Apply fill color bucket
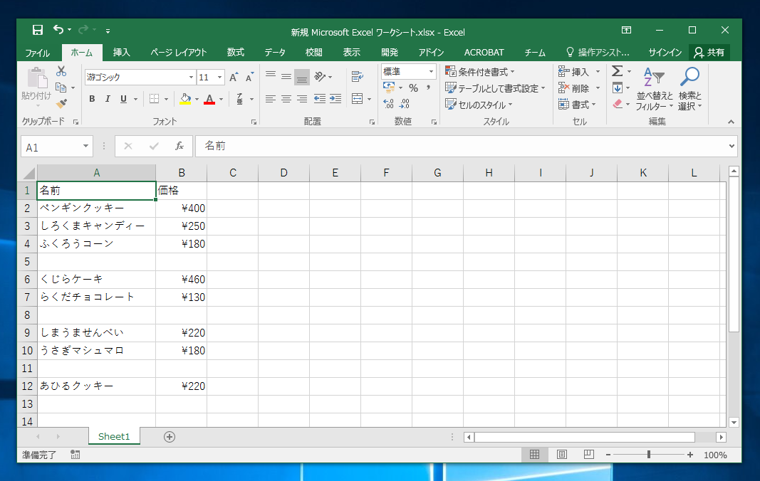Image resolution: width=760 pixels, height=481 pixels. point(185,99)
